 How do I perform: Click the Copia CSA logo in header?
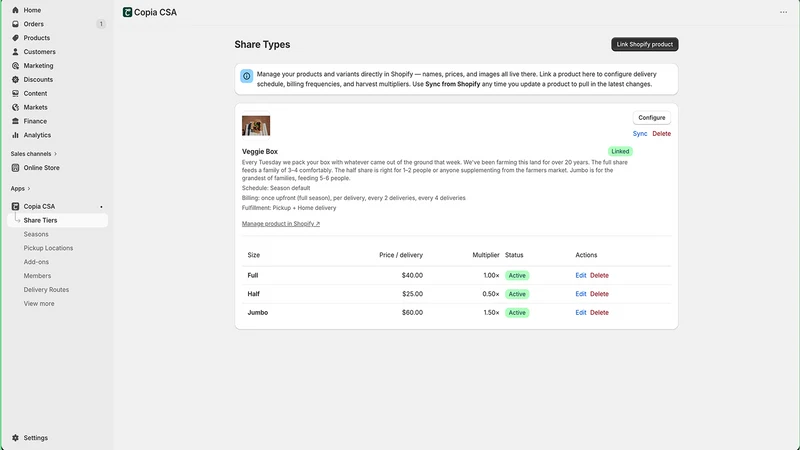point(128,12)
